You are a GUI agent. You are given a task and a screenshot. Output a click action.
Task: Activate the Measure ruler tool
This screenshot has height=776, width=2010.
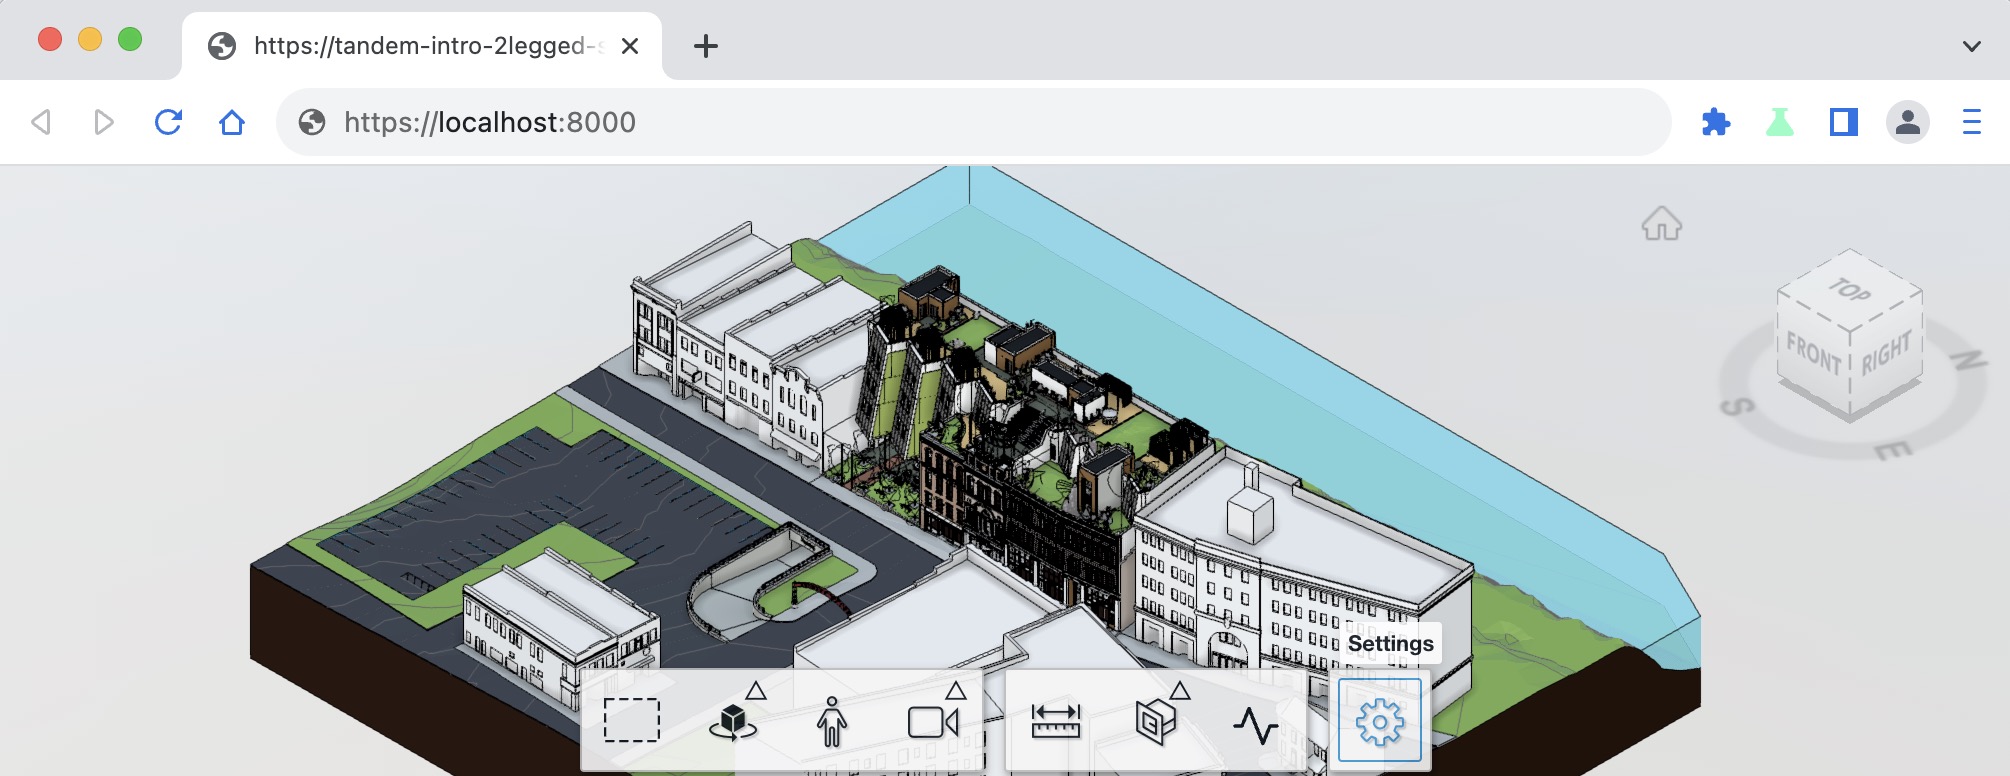tap(1056, 721)
